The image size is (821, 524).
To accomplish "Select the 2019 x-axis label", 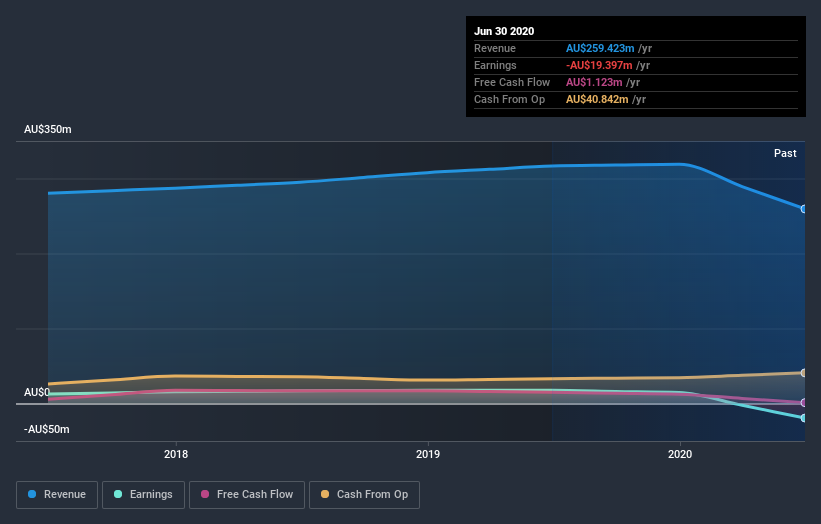I will click(x=428, y=454).
